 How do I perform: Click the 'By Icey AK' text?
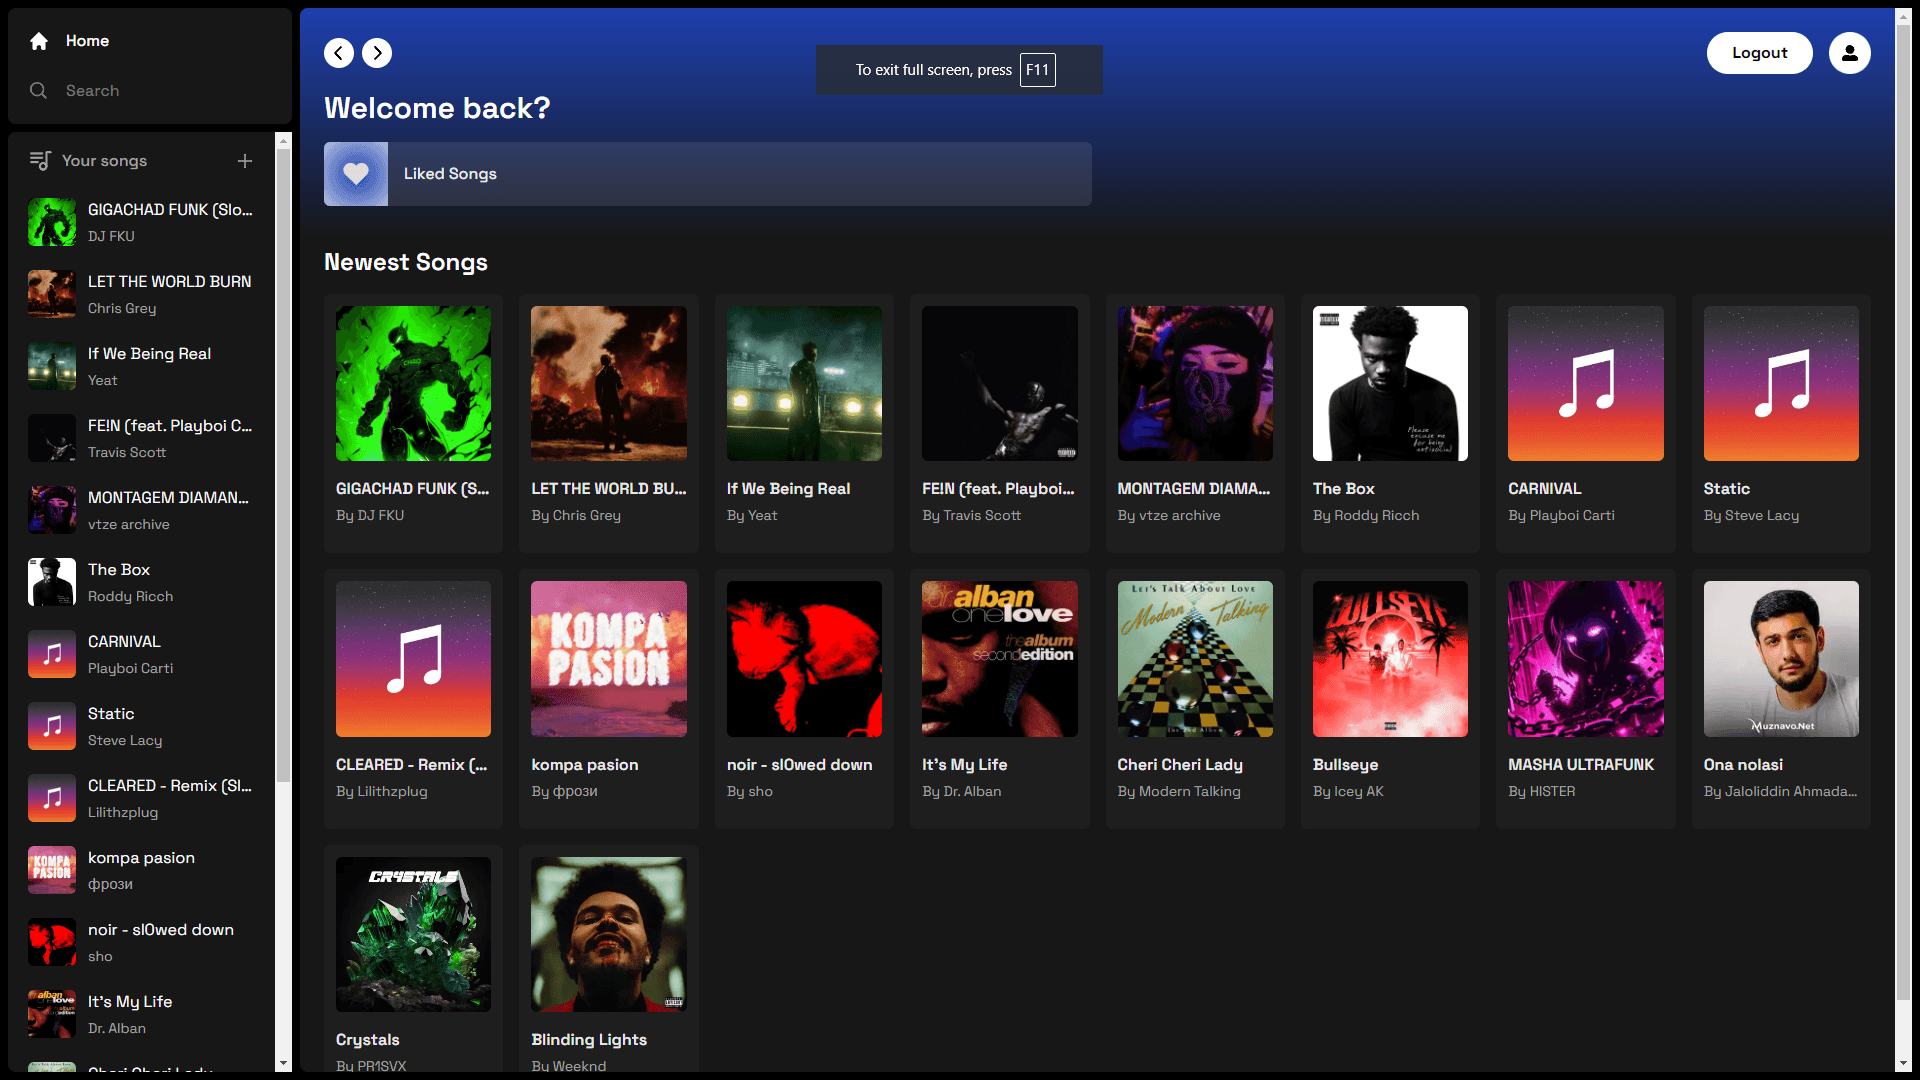[1348, 791]
